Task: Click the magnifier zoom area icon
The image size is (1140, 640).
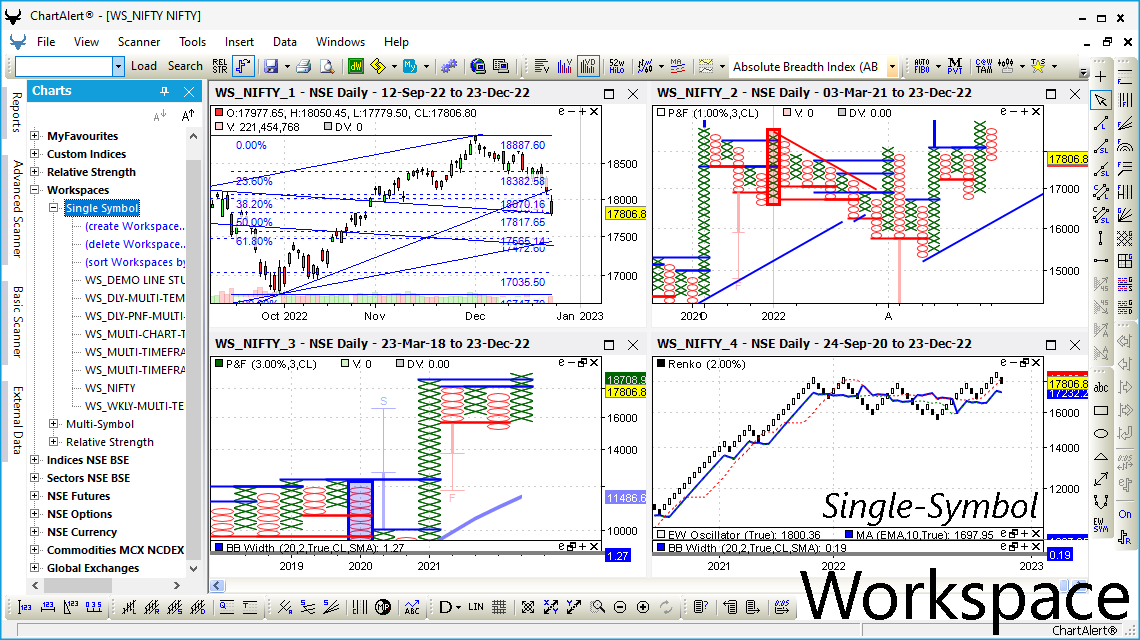Action: [598, 607]
